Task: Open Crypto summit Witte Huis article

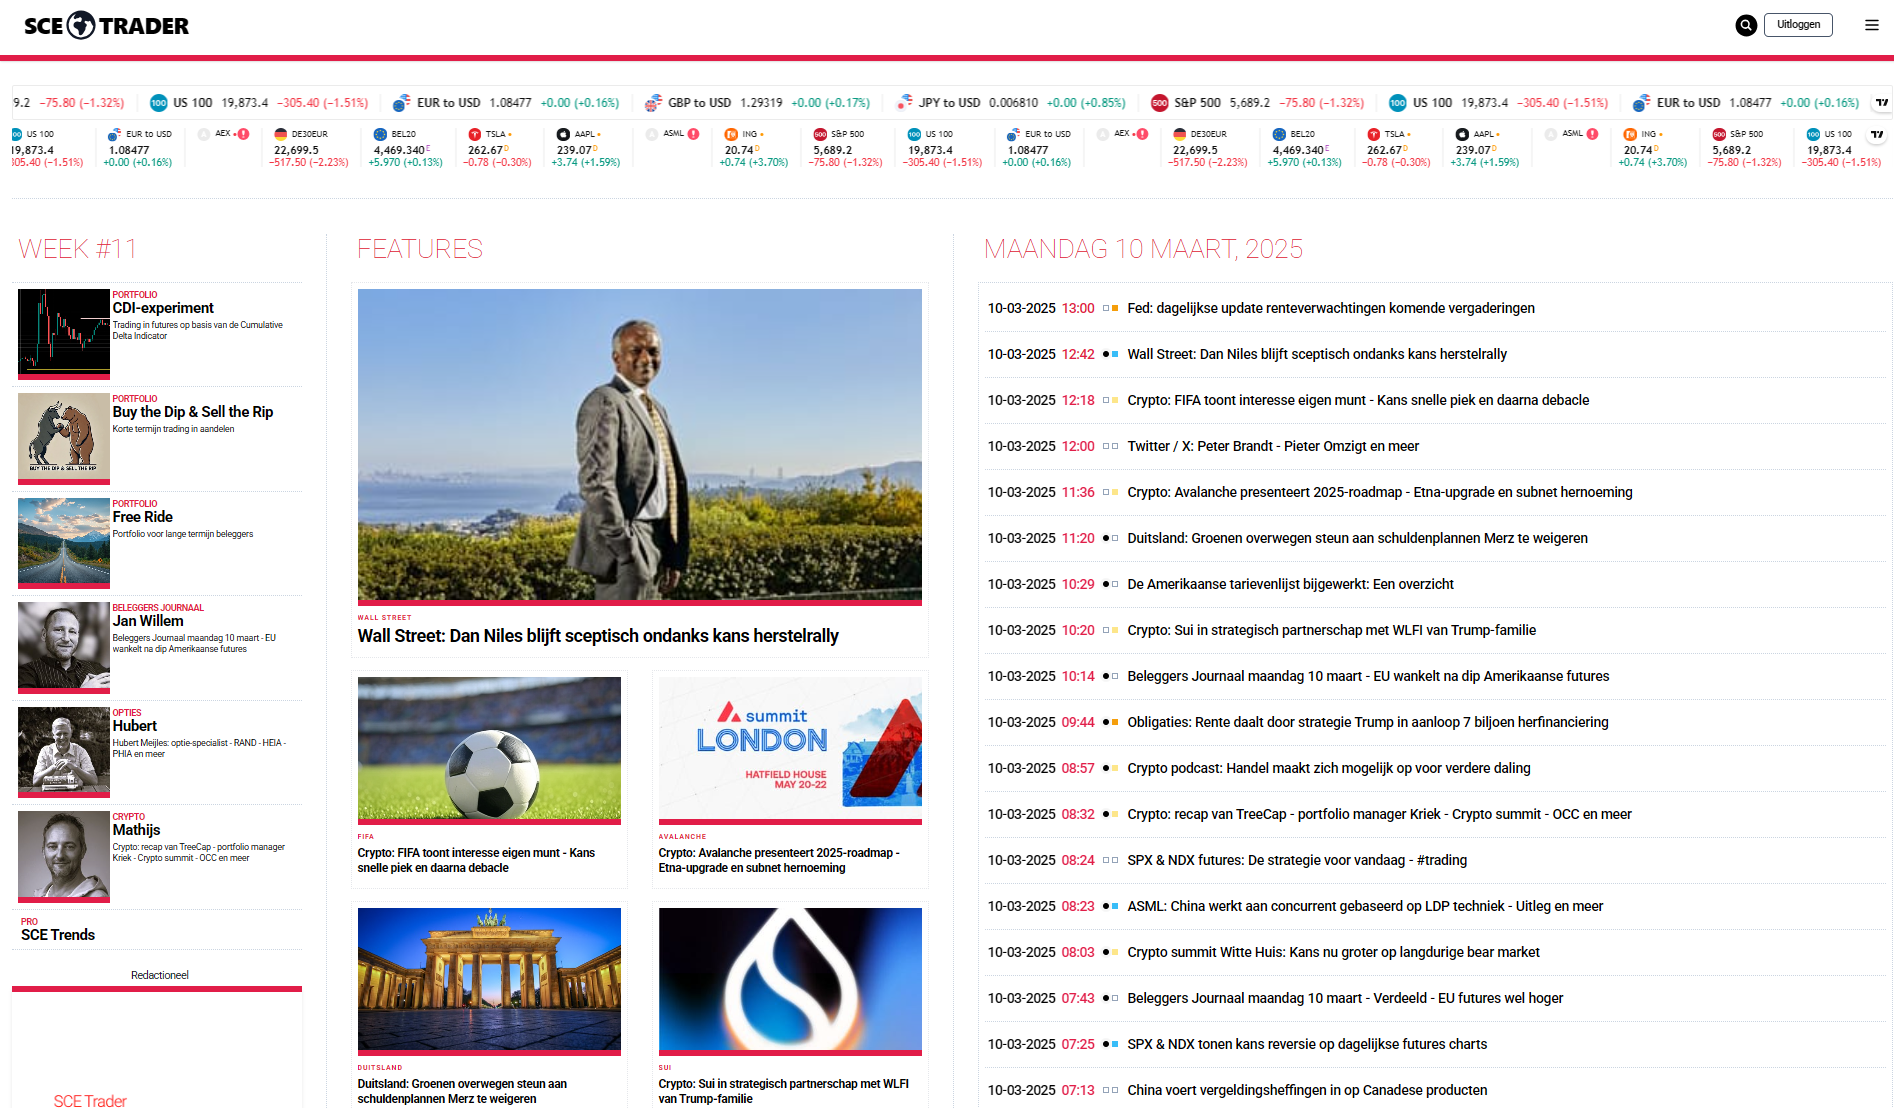Action: (x=1333, y=952)
